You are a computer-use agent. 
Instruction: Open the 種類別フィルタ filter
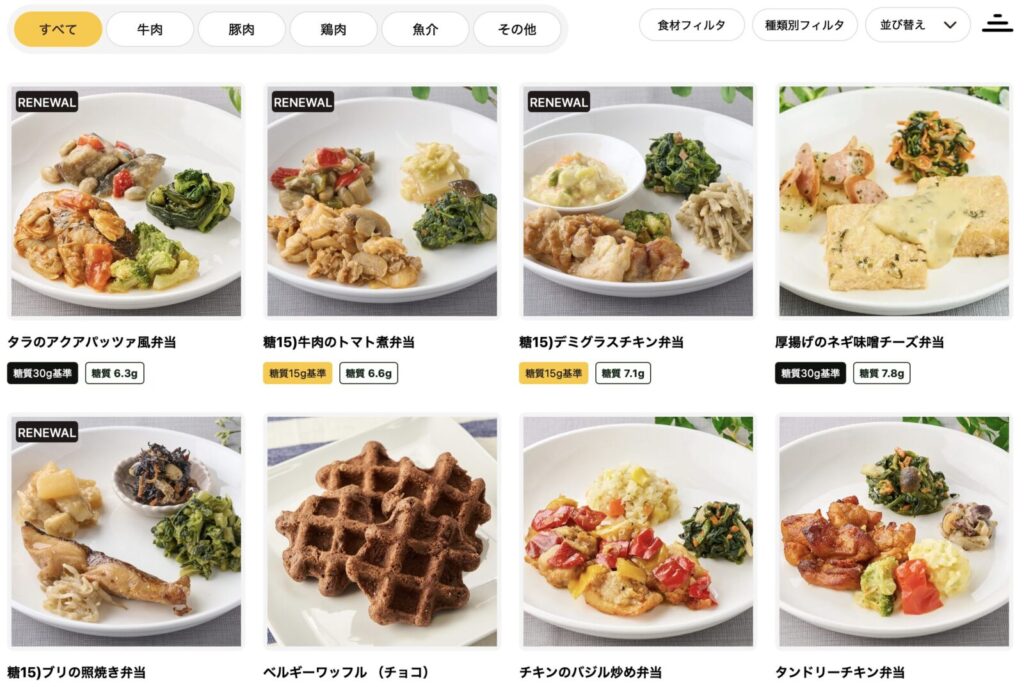tap(805, 25)
